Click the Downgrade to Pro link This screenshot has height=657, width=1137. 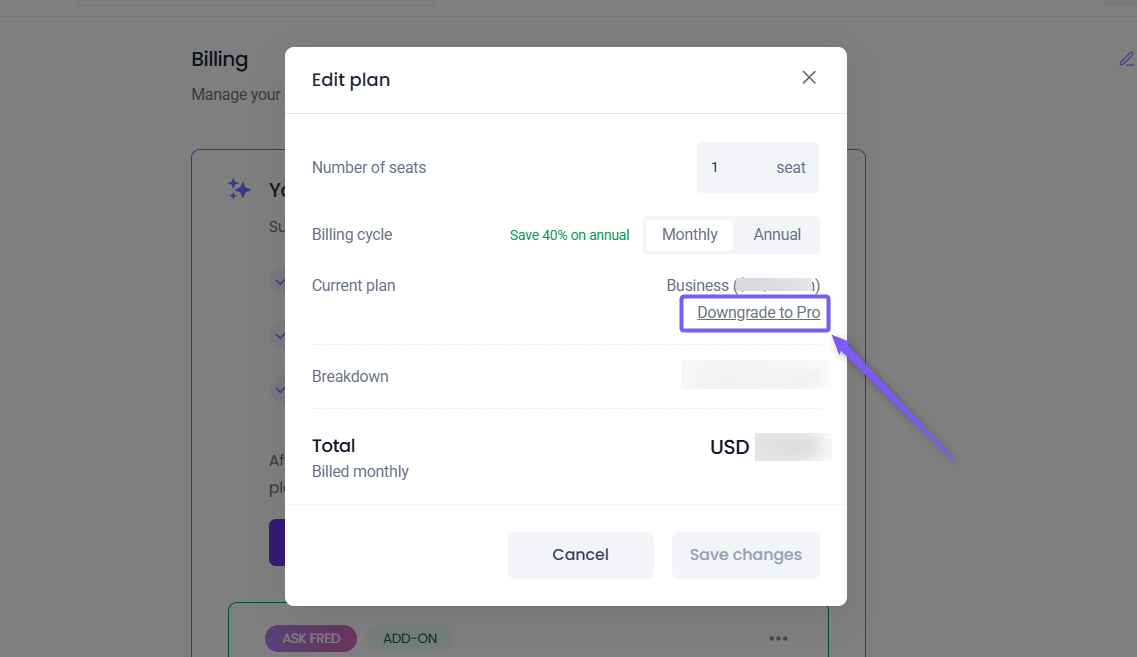point(758,313)
